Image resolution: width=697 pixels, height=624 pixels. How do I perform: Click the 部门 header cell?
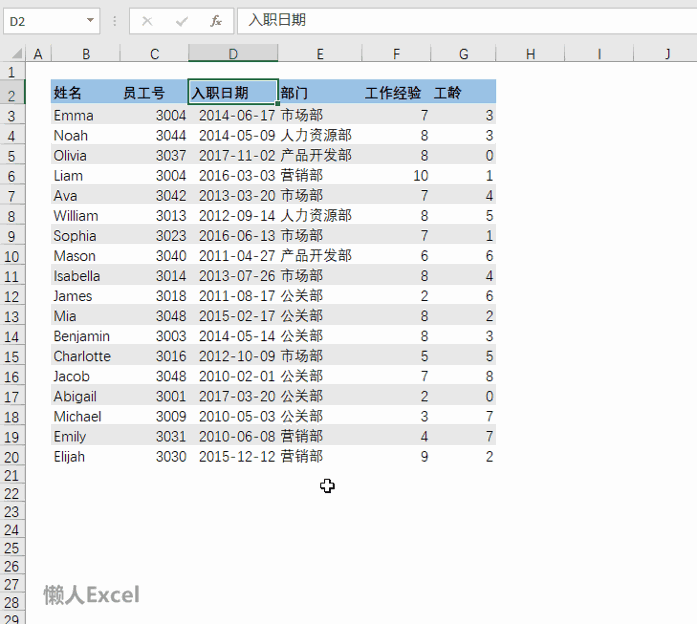[320, 93]
